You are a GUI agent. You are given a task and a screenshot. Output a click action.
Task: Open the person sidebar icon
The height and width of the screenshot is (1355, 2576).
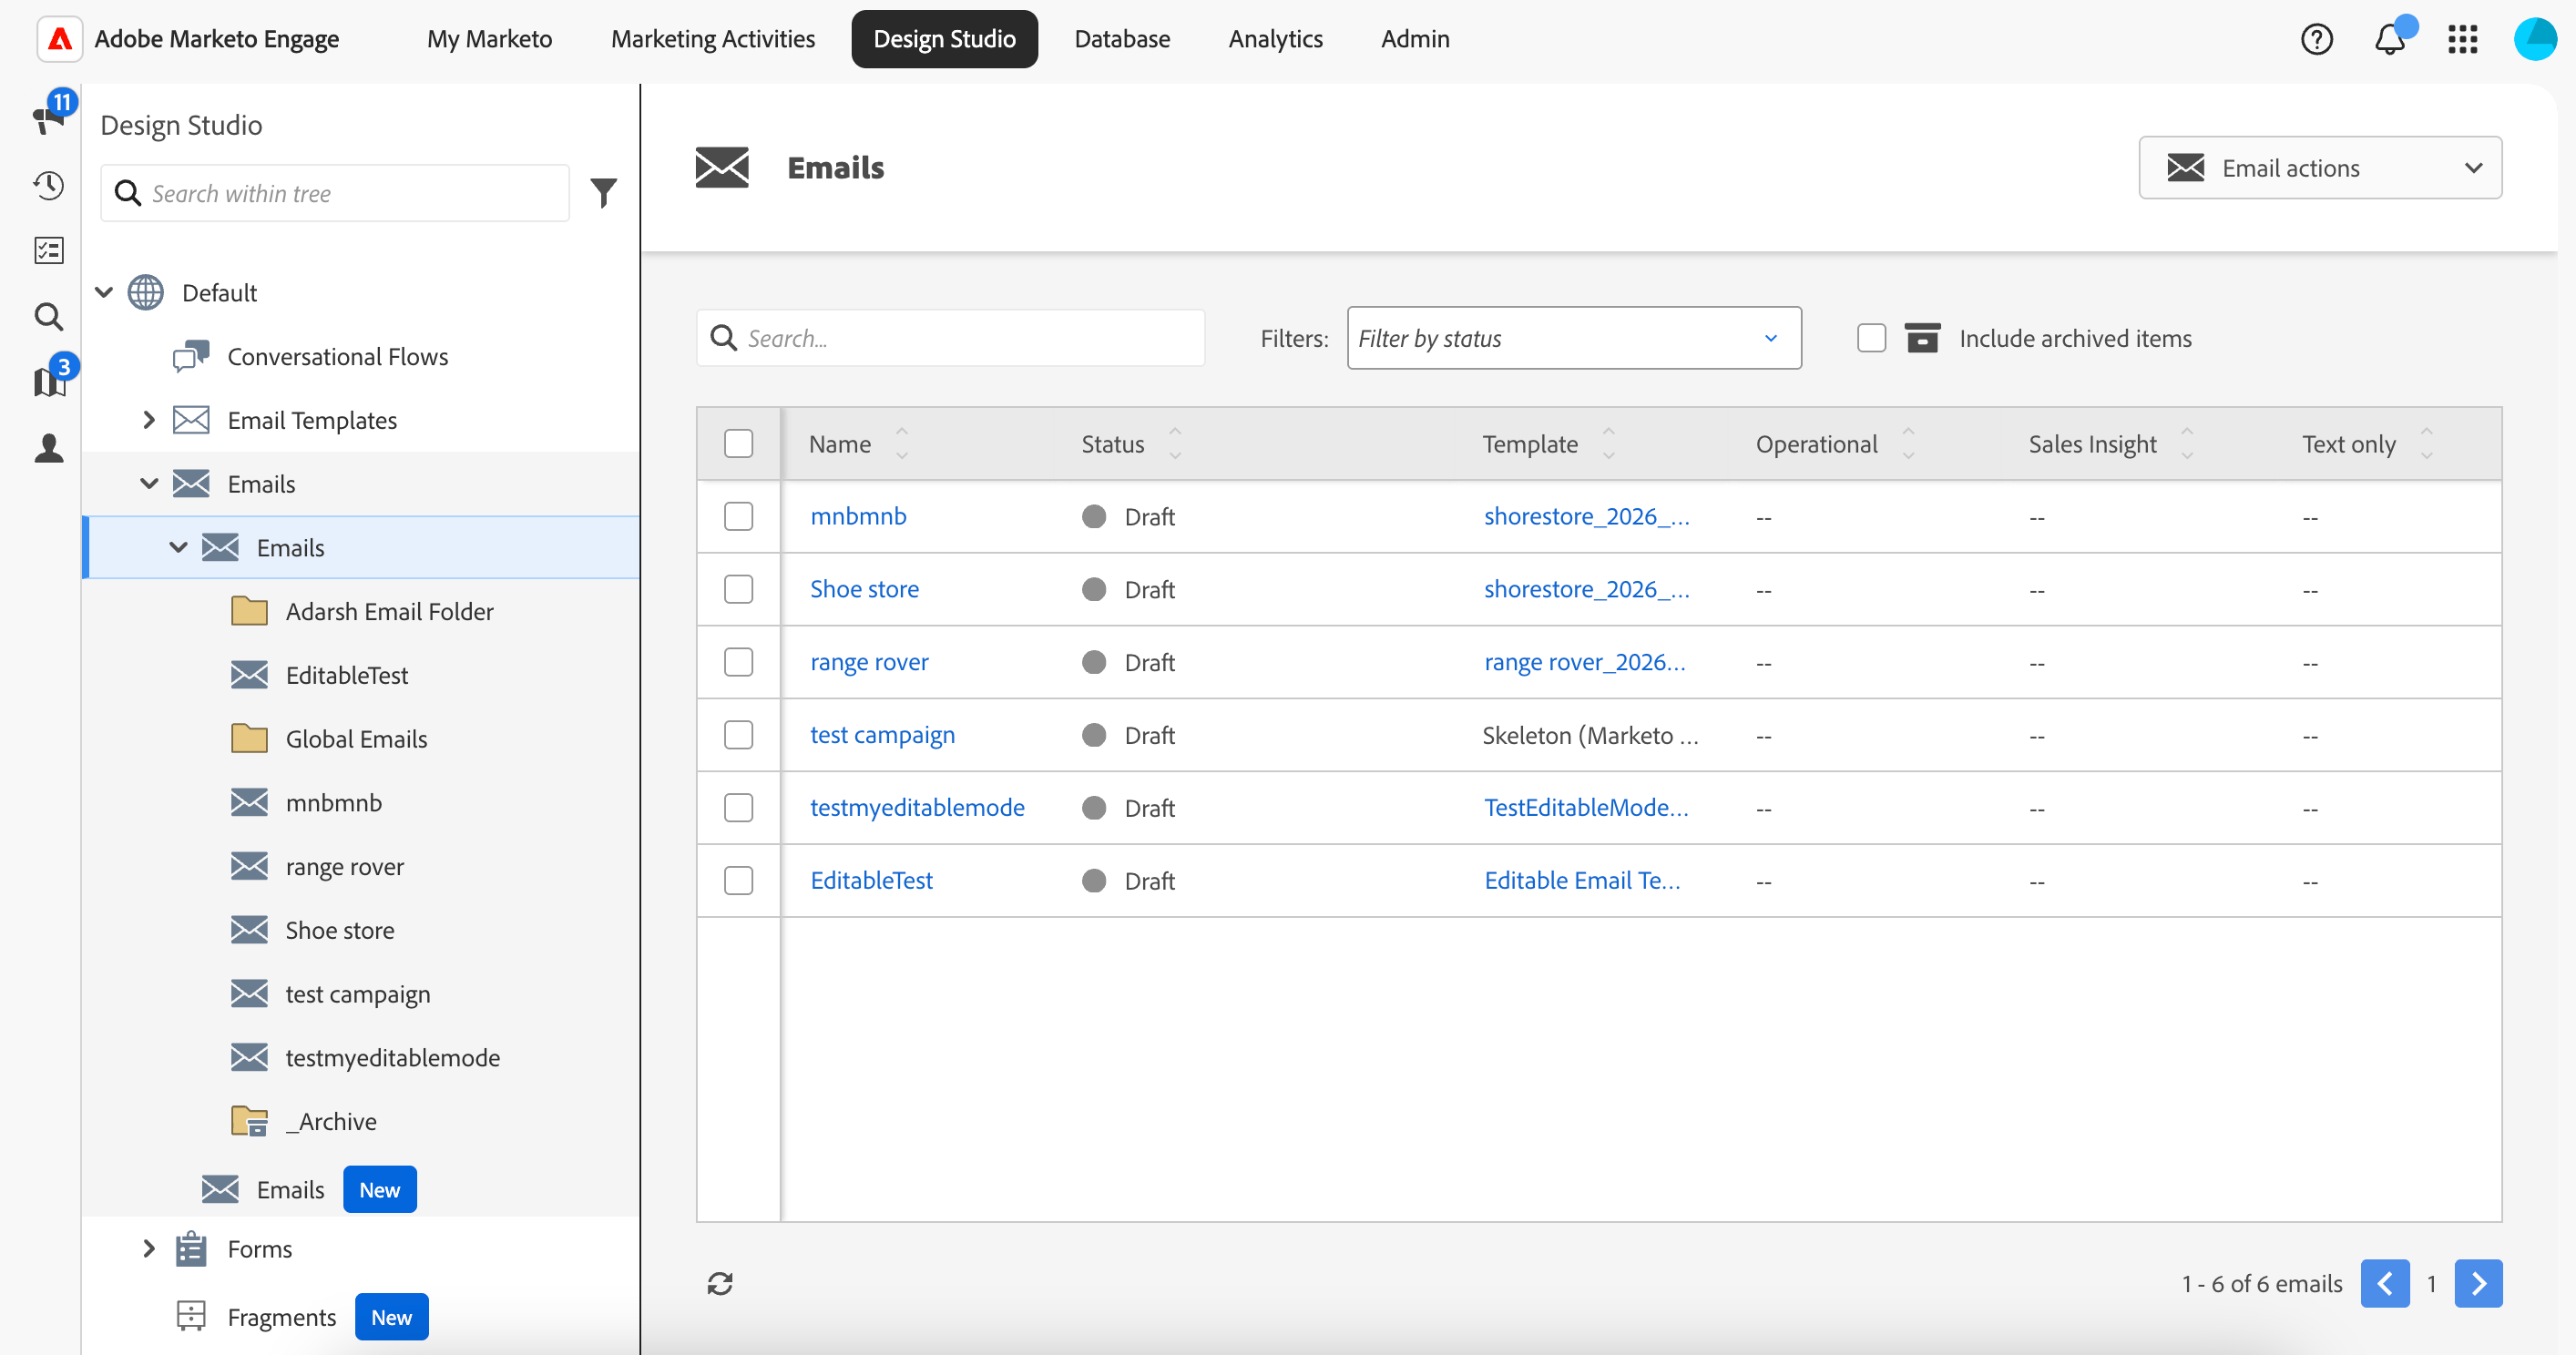pyautogui.click(x=49, y=447)
